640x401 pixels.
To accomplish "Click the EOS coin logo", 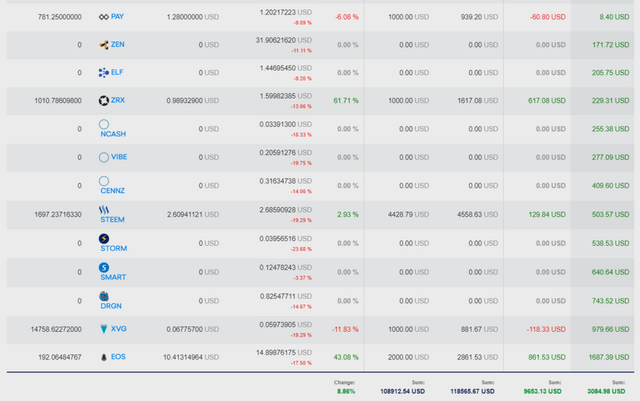I will pos(104,357).
